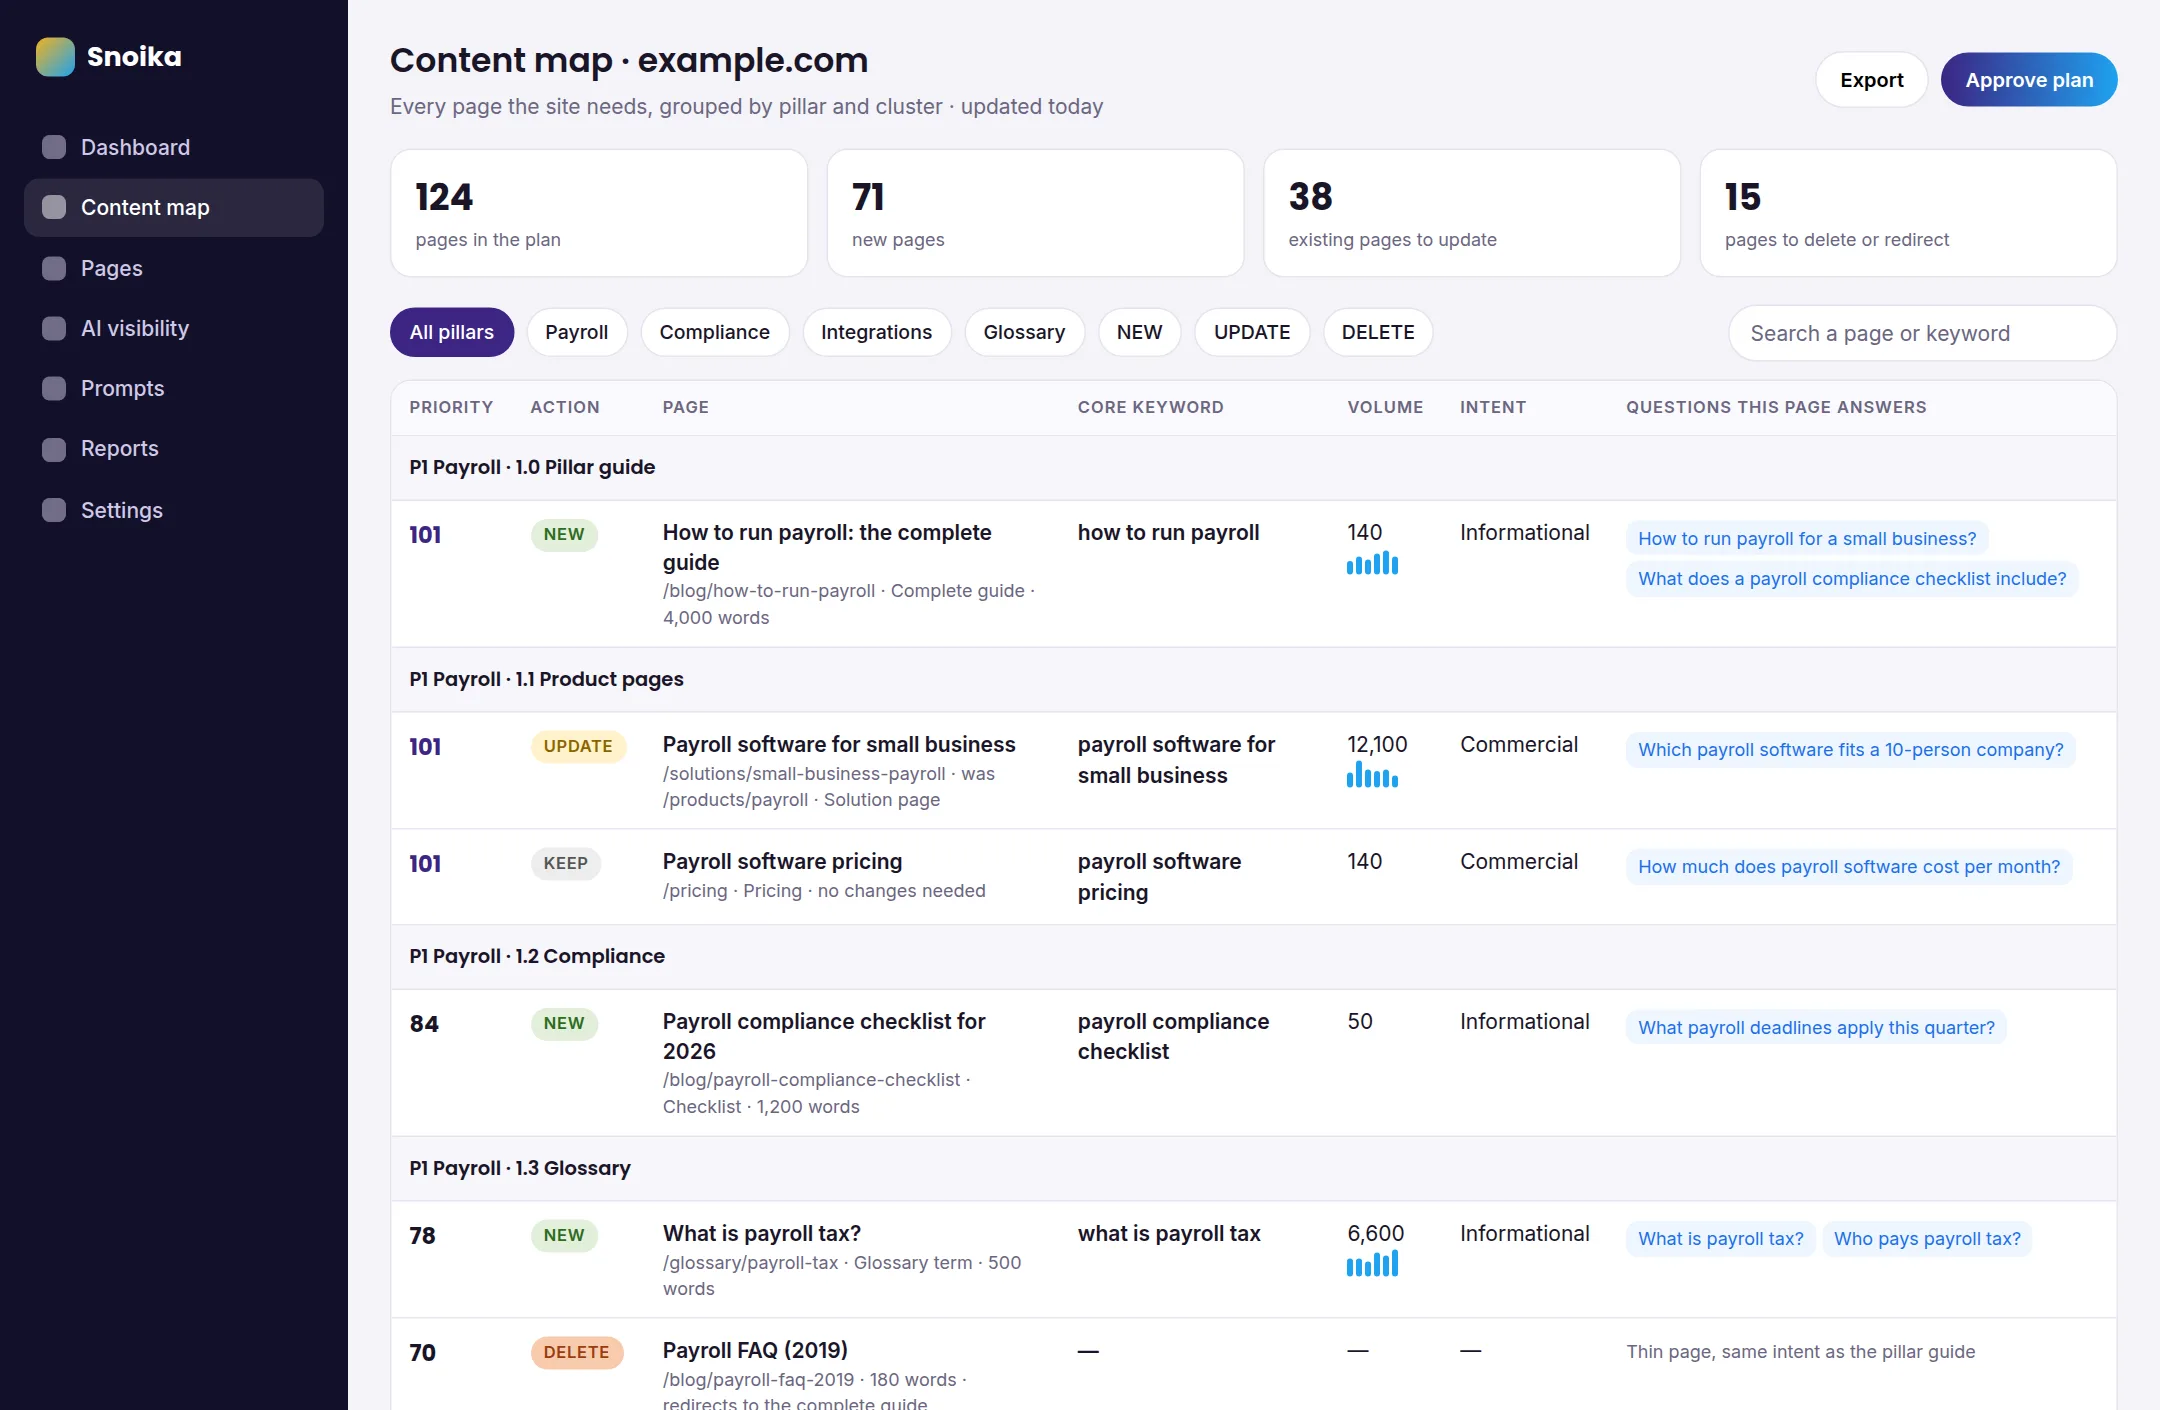Open question 'Which payroll software fits a 10-person company?'
The width and height of the screenshot is (2160, 1410).
pyautogui.click(x=1850, y=750)
